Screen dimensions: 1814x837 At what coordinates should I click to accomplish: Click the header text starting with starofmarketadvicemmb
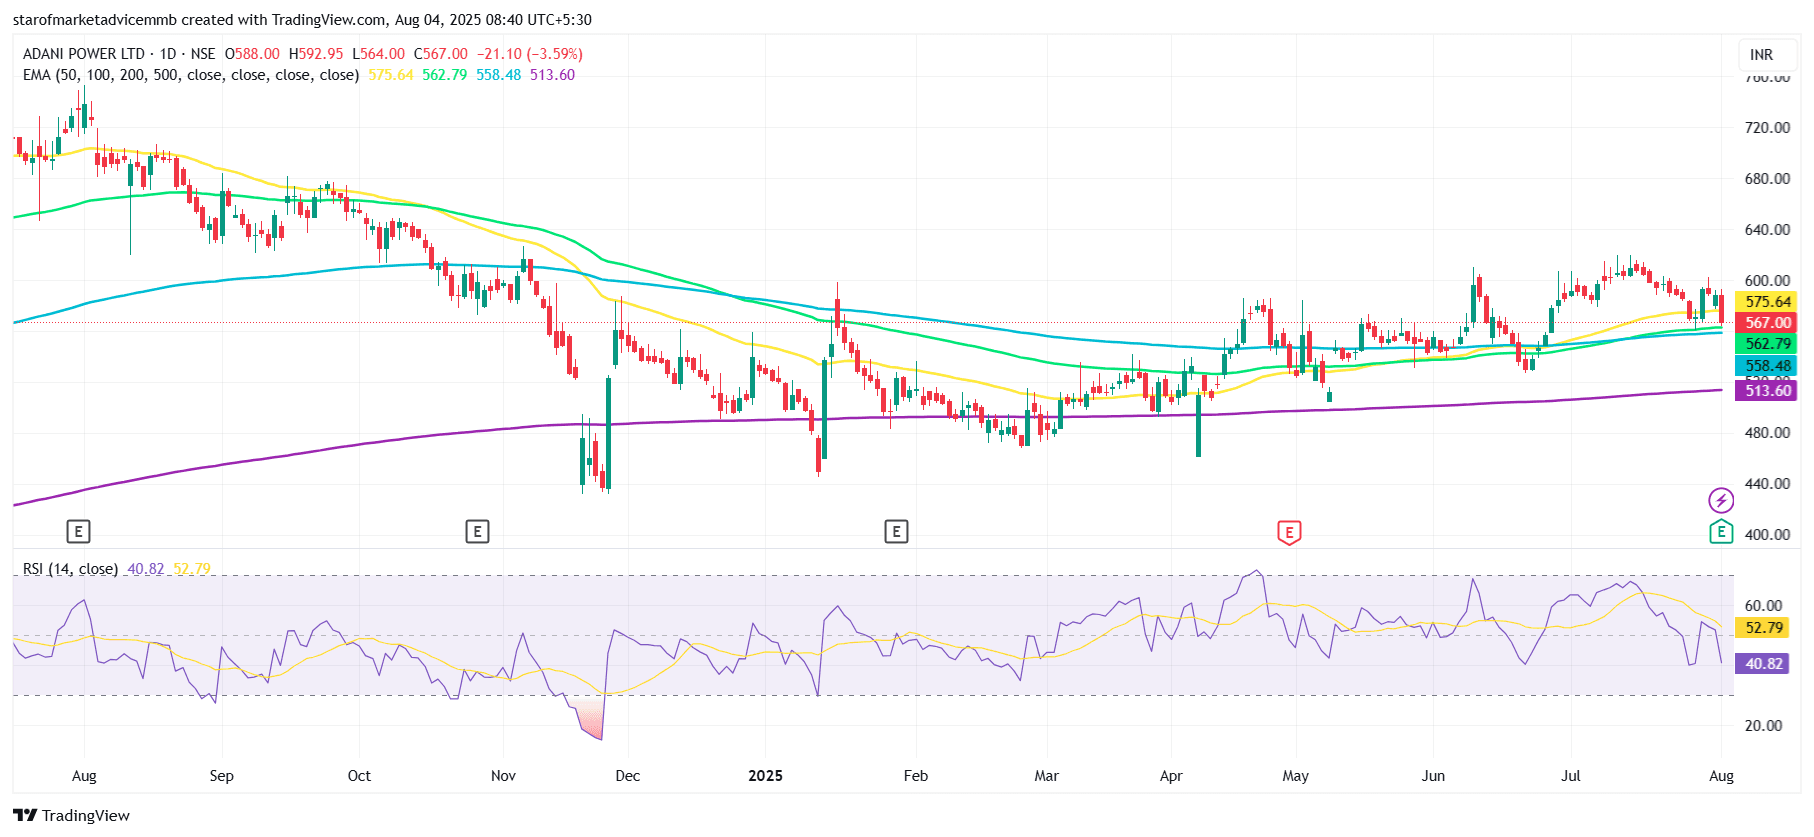(x=302, y=20)
